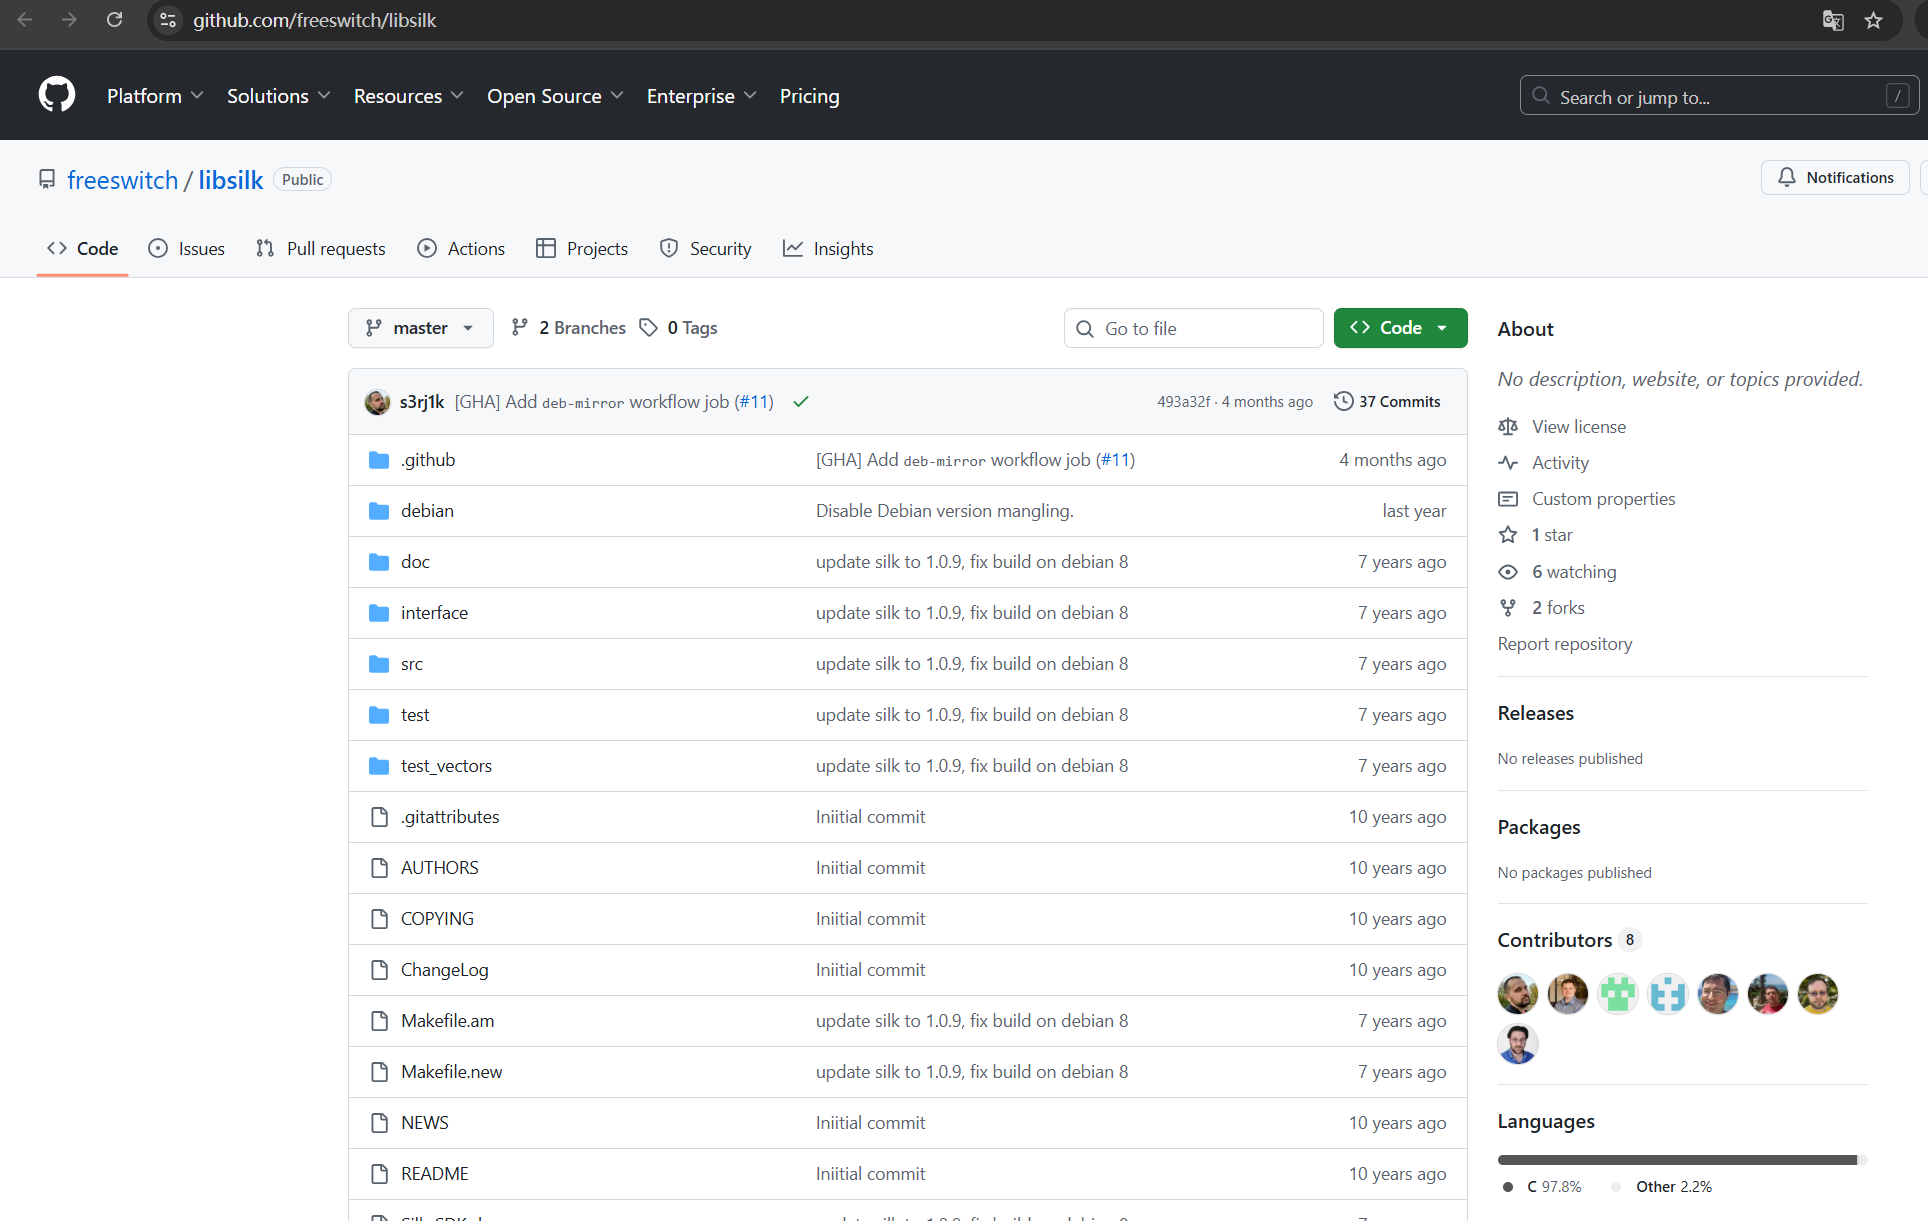
Task: Open the View license link
Action: 1578,427
